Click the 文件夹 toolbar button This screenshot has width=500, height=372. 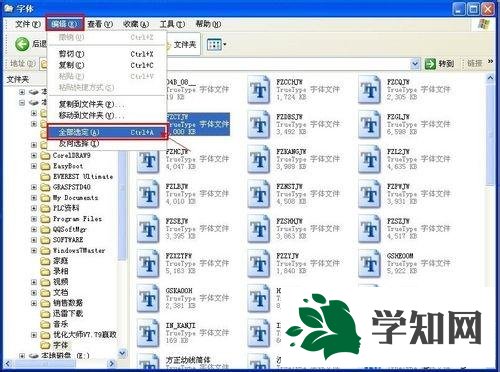pos(182,44)
